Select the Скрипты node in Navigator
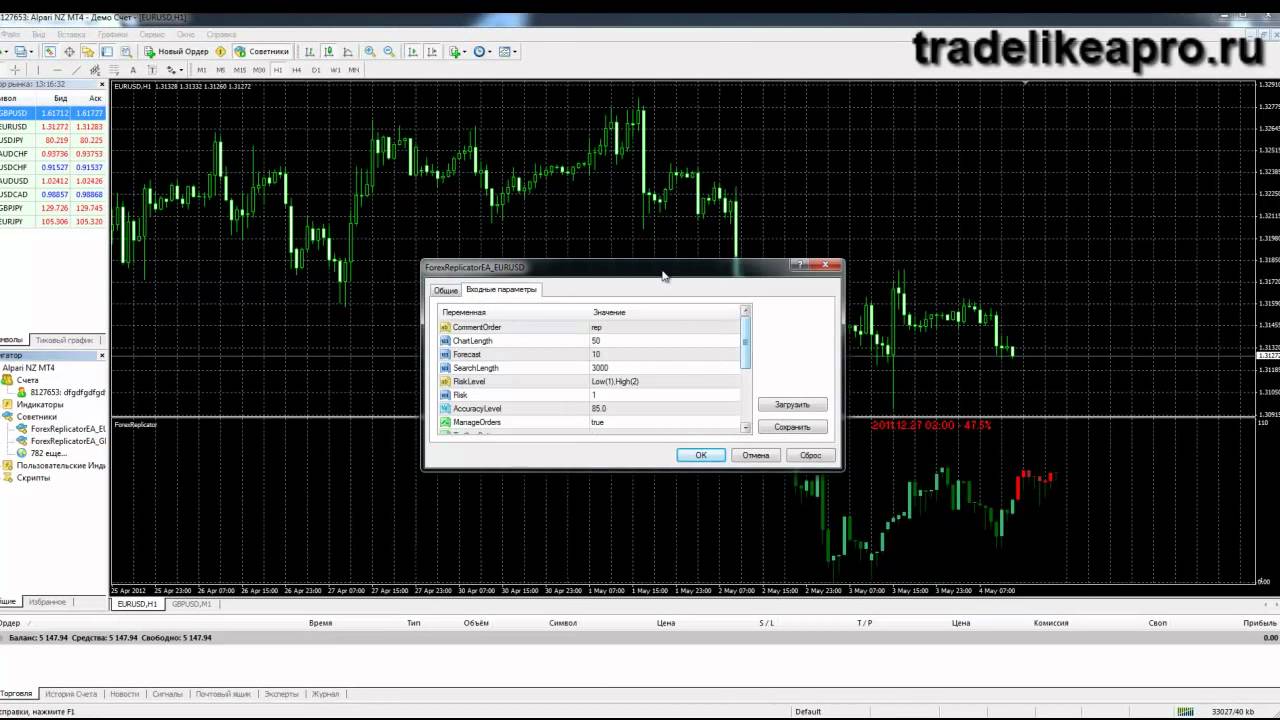The width and height of the screenshot is (1280, 720). (x=33, y=478)
